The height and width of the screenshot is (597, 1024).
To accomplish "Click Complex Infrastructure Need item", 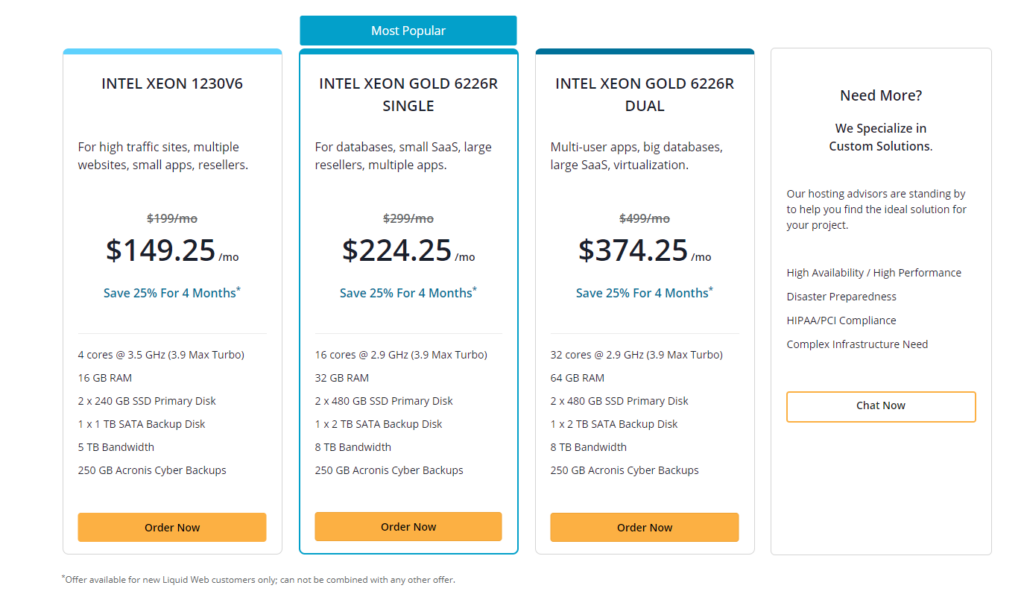I will click(857, 344).
